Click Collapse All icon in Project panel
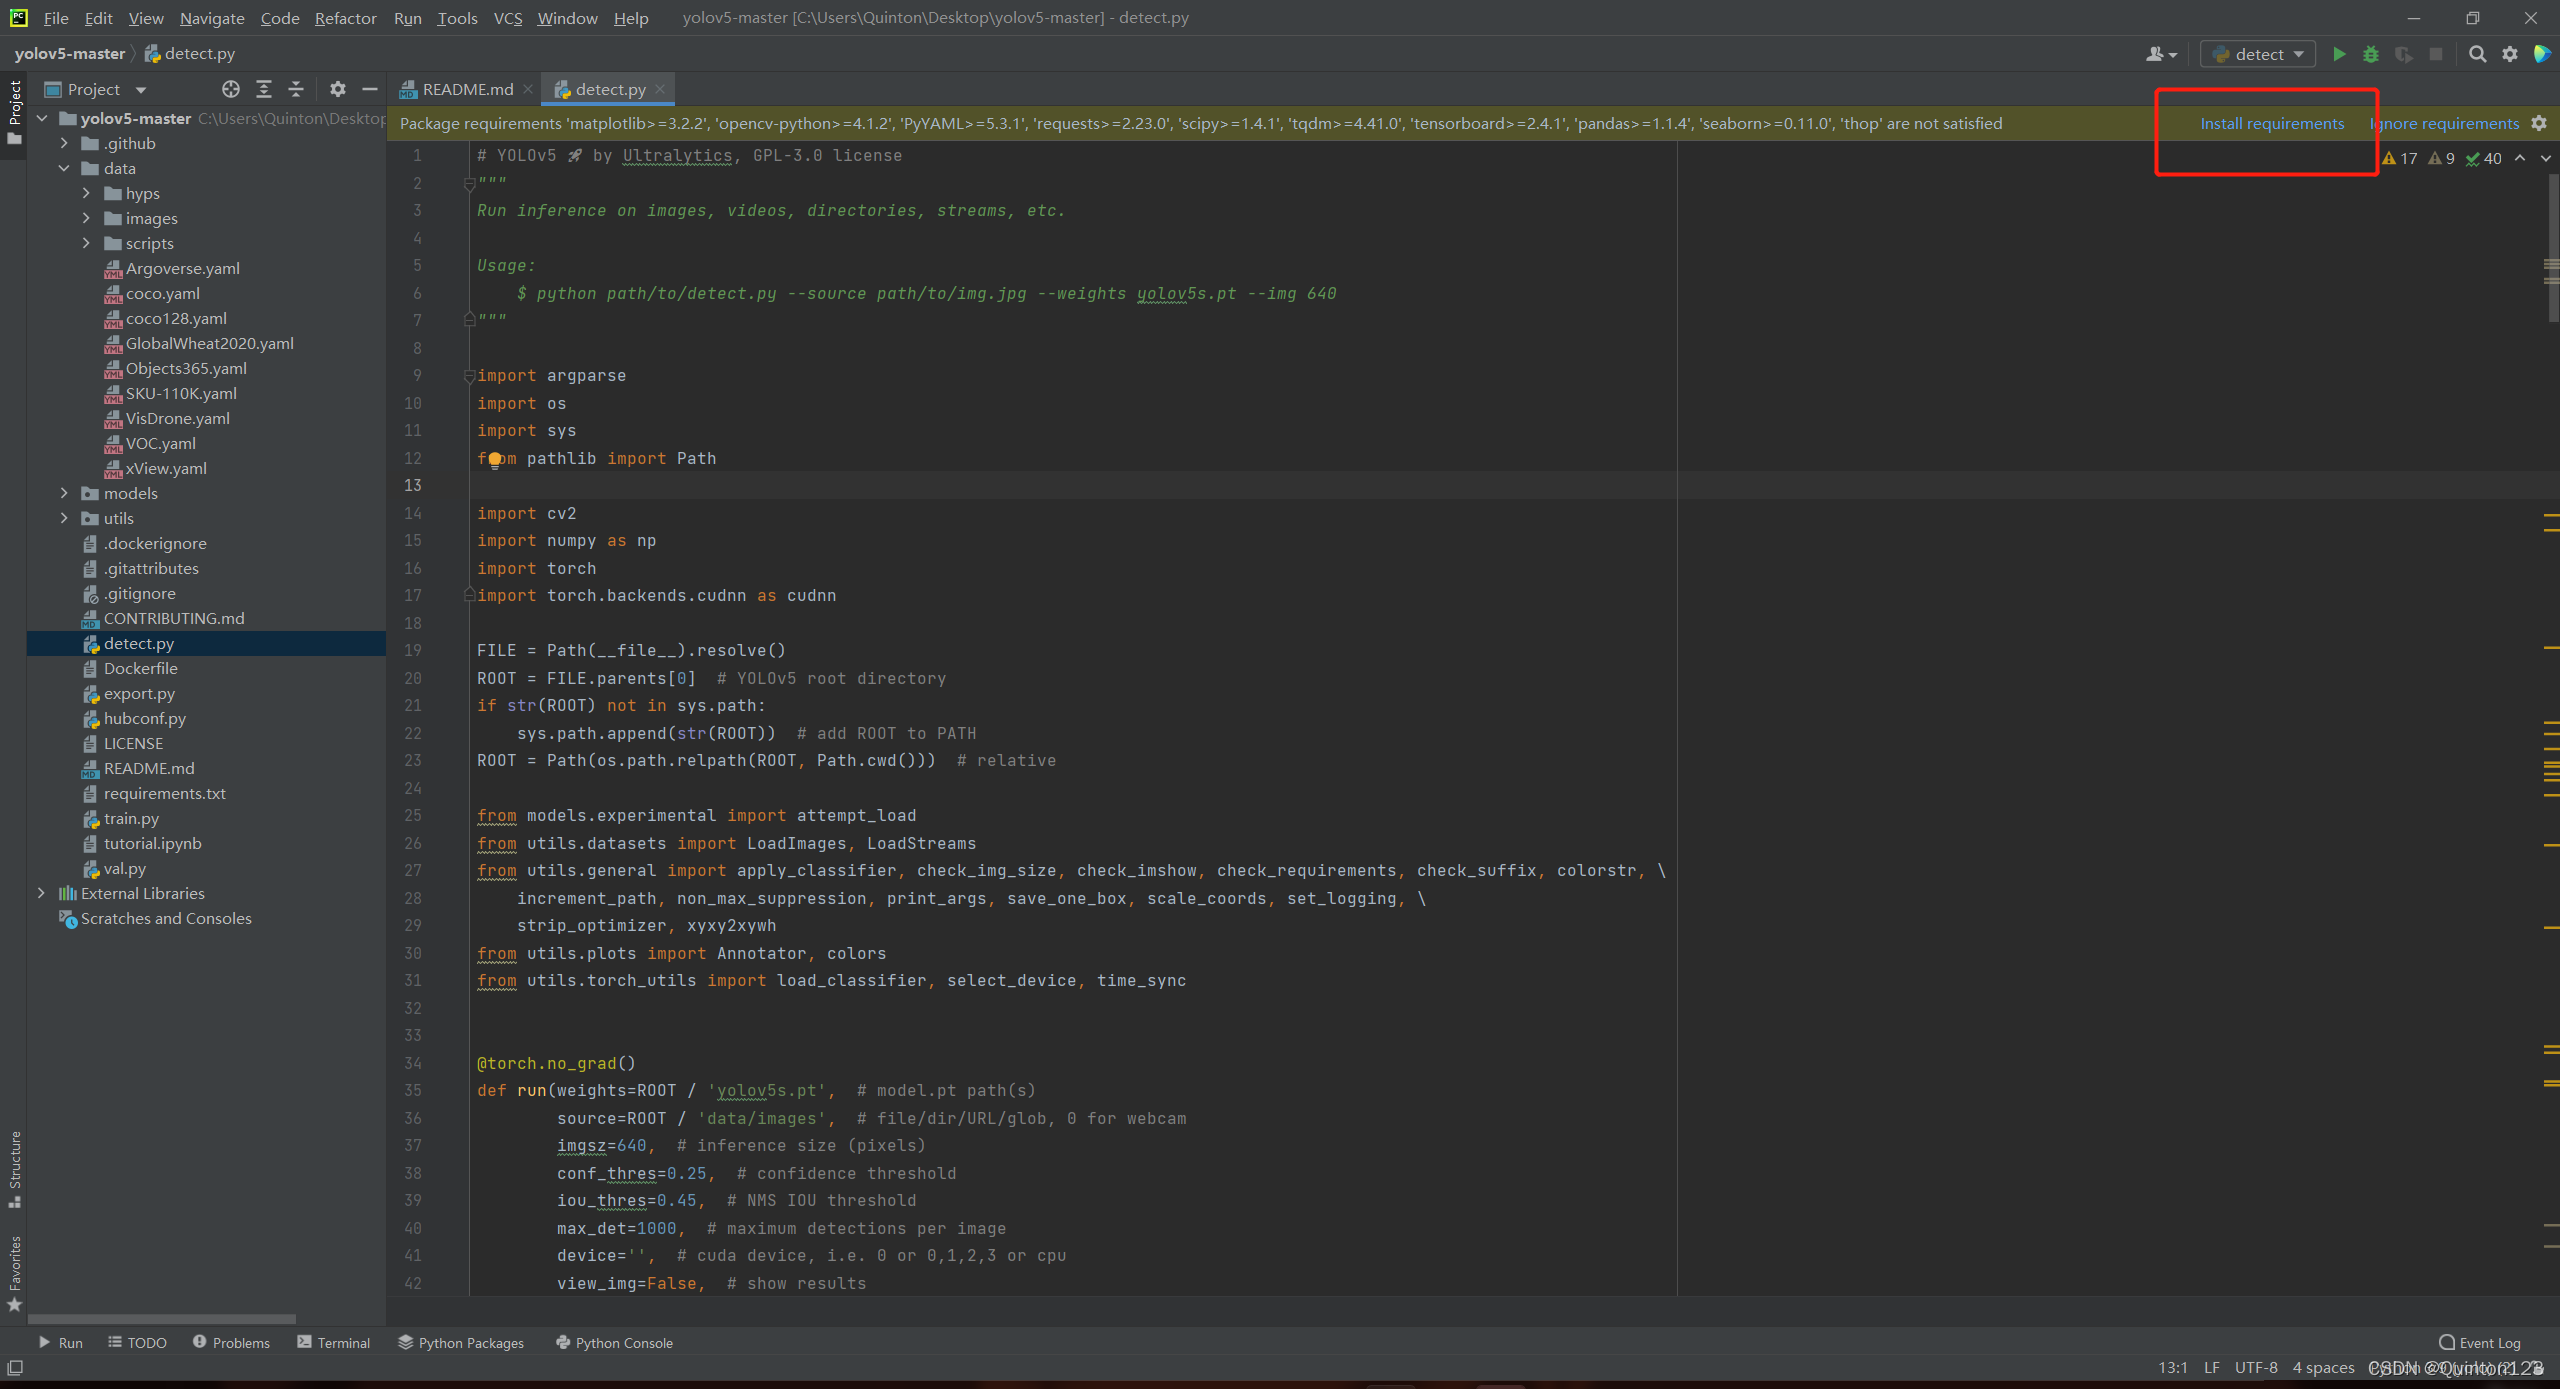This screenshot has height=1389, width=2560. (x=296, y=89)
